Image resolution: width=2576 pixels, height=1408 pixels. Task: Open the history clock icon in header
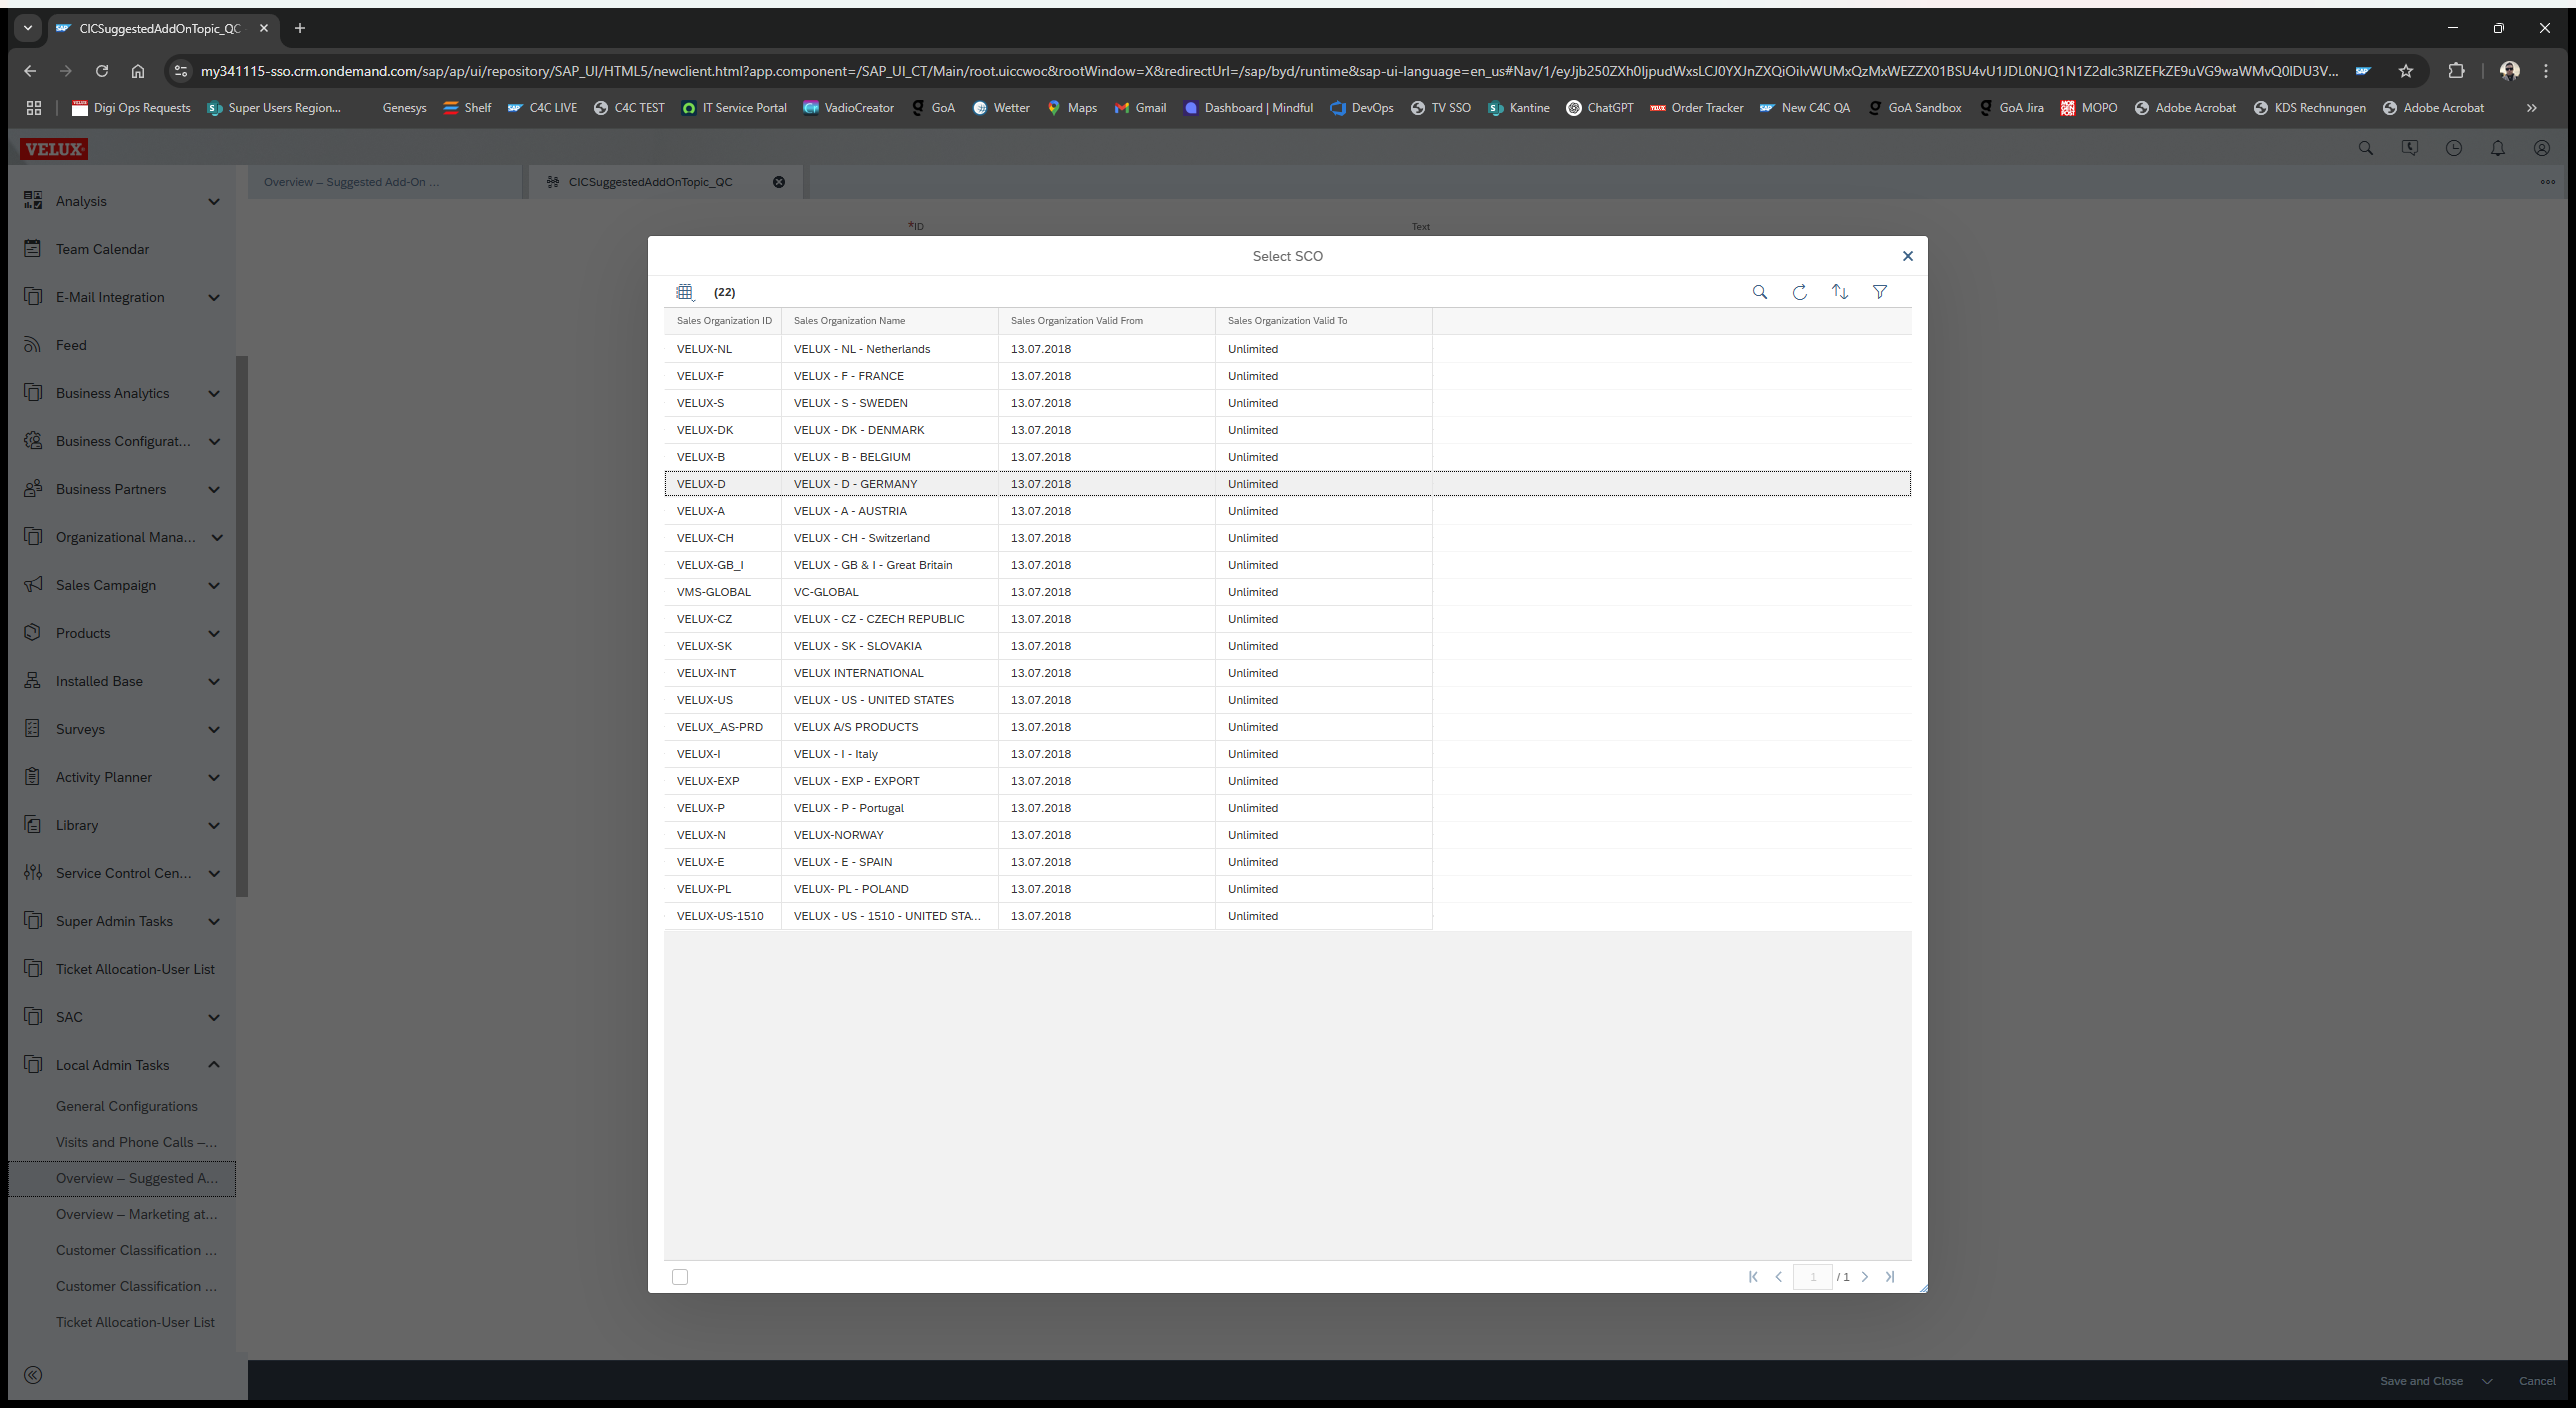tap(2453, 148)
